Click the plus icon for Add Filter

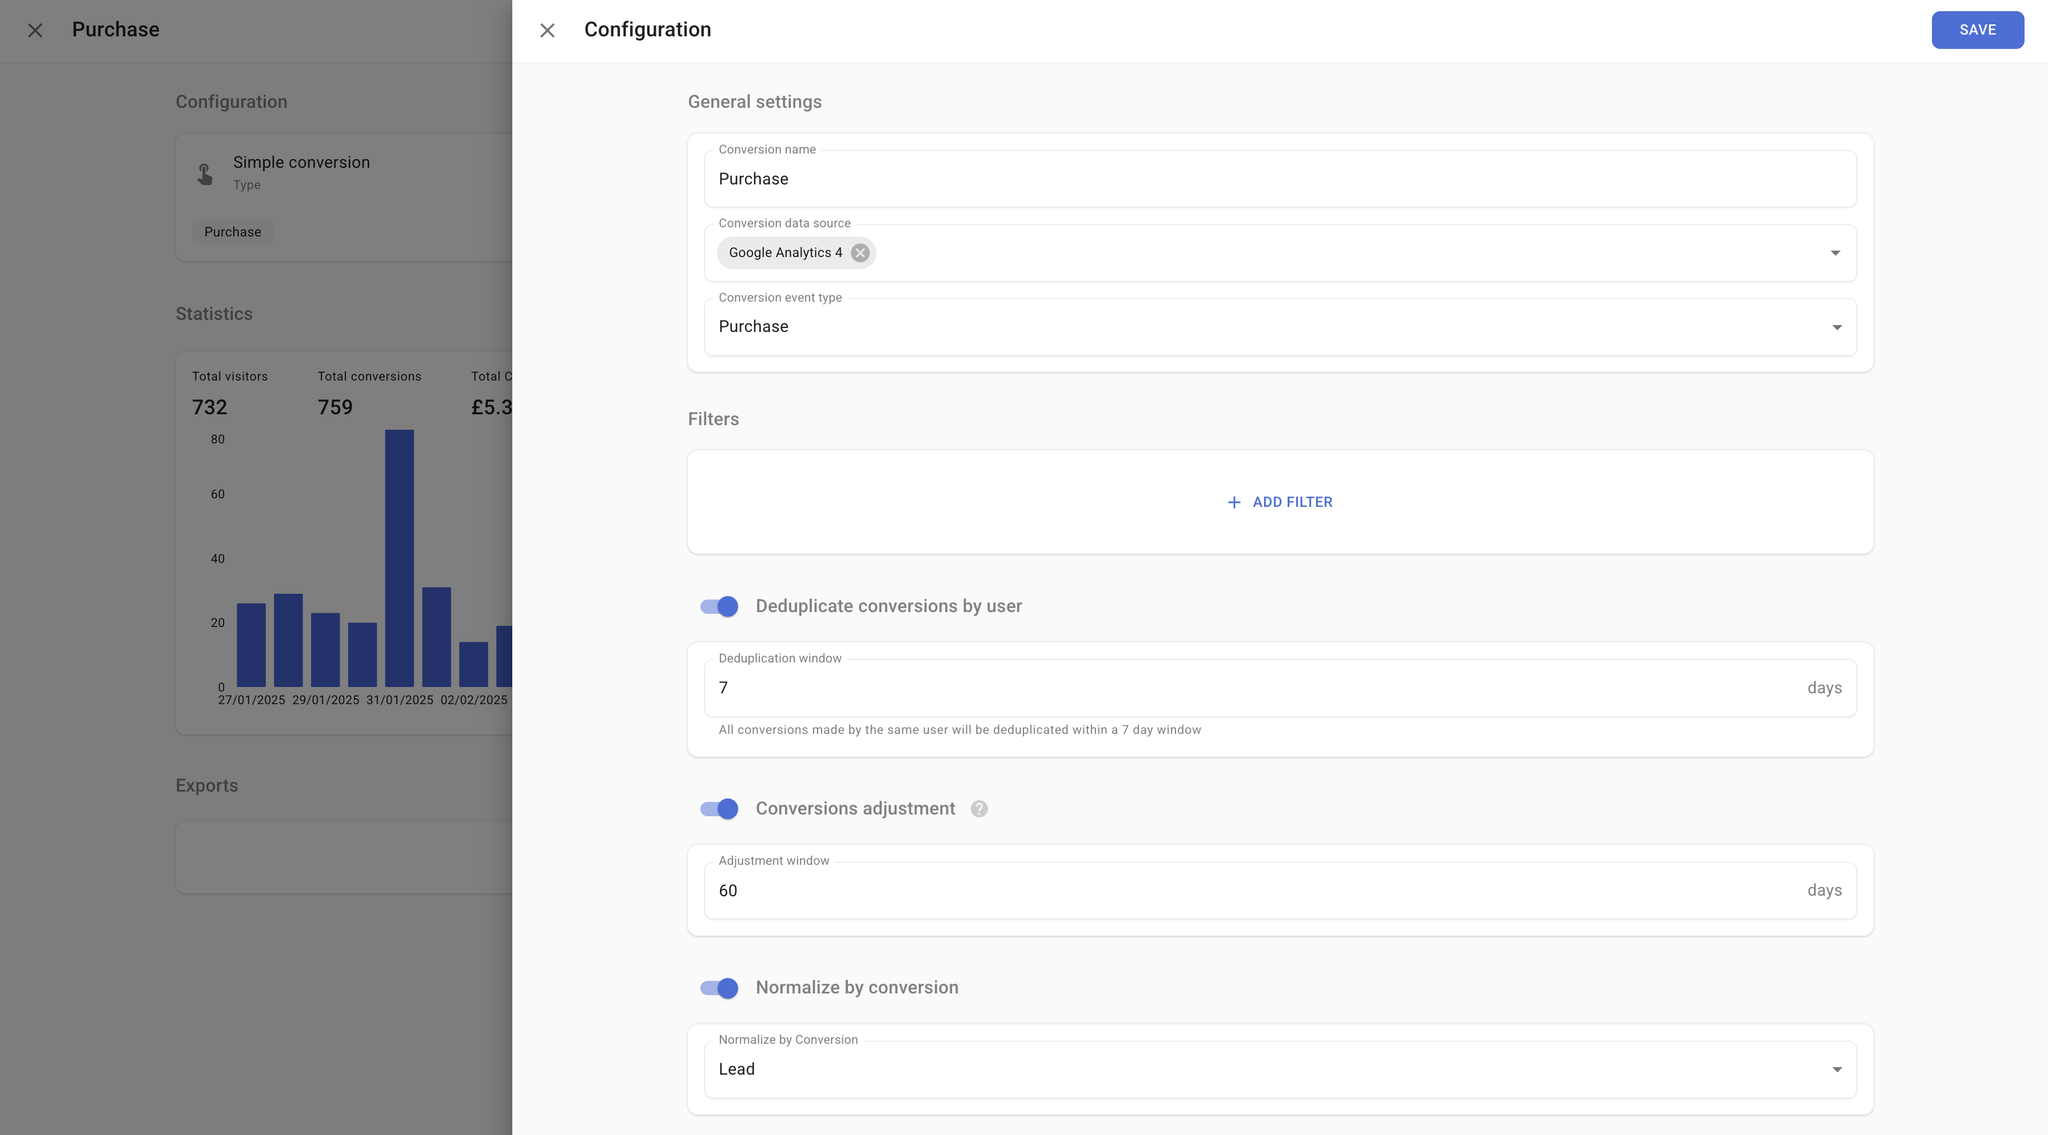click(1234, 502)
